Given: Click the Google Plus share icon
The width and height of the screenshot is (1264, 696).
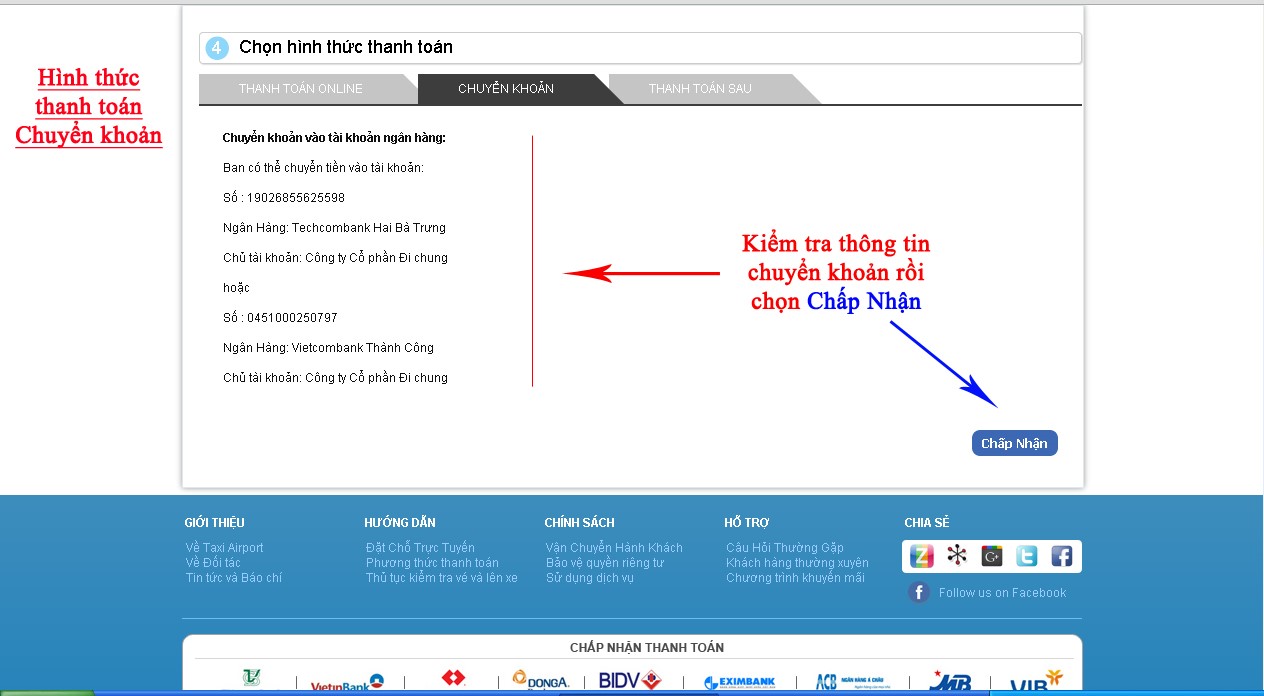Looking at the screenshot, I should 992,556.
